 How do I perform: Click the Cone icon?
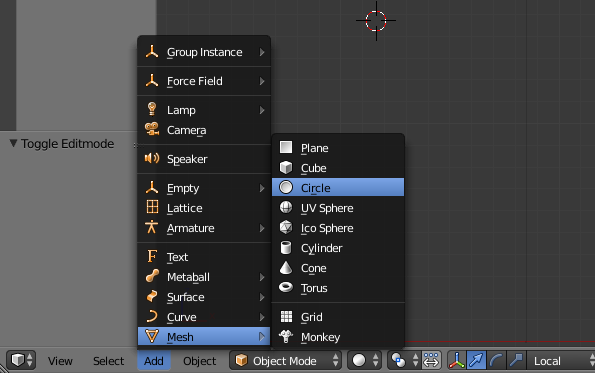(286, 268)
